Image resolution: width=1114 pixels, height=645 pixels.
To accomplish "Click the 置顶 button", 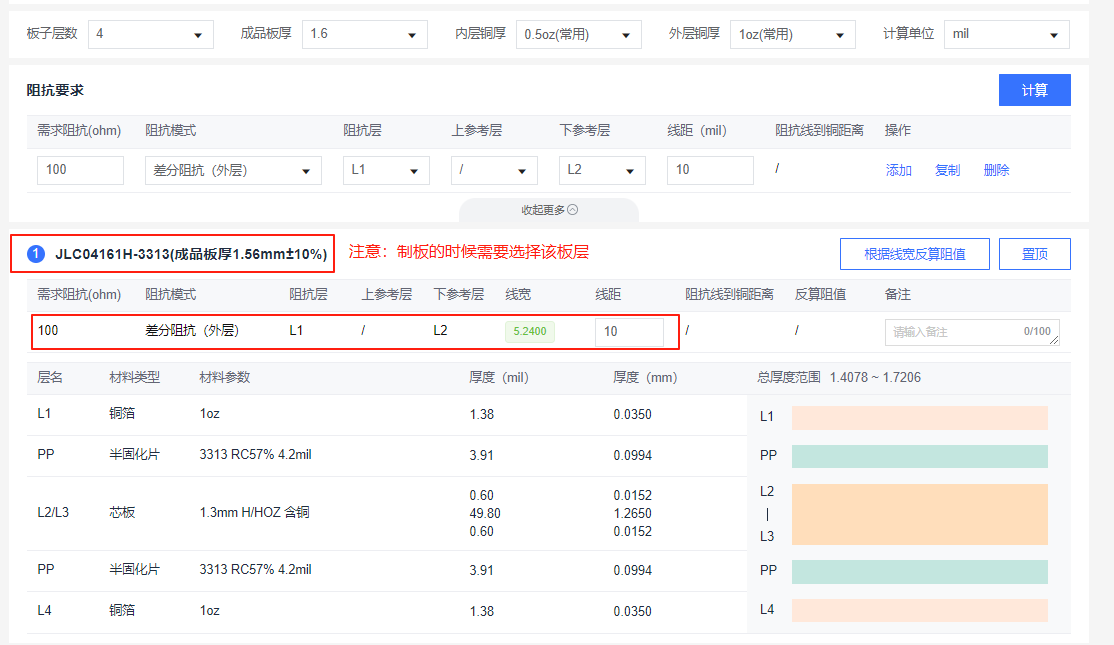I will [x=1034, y=254].
